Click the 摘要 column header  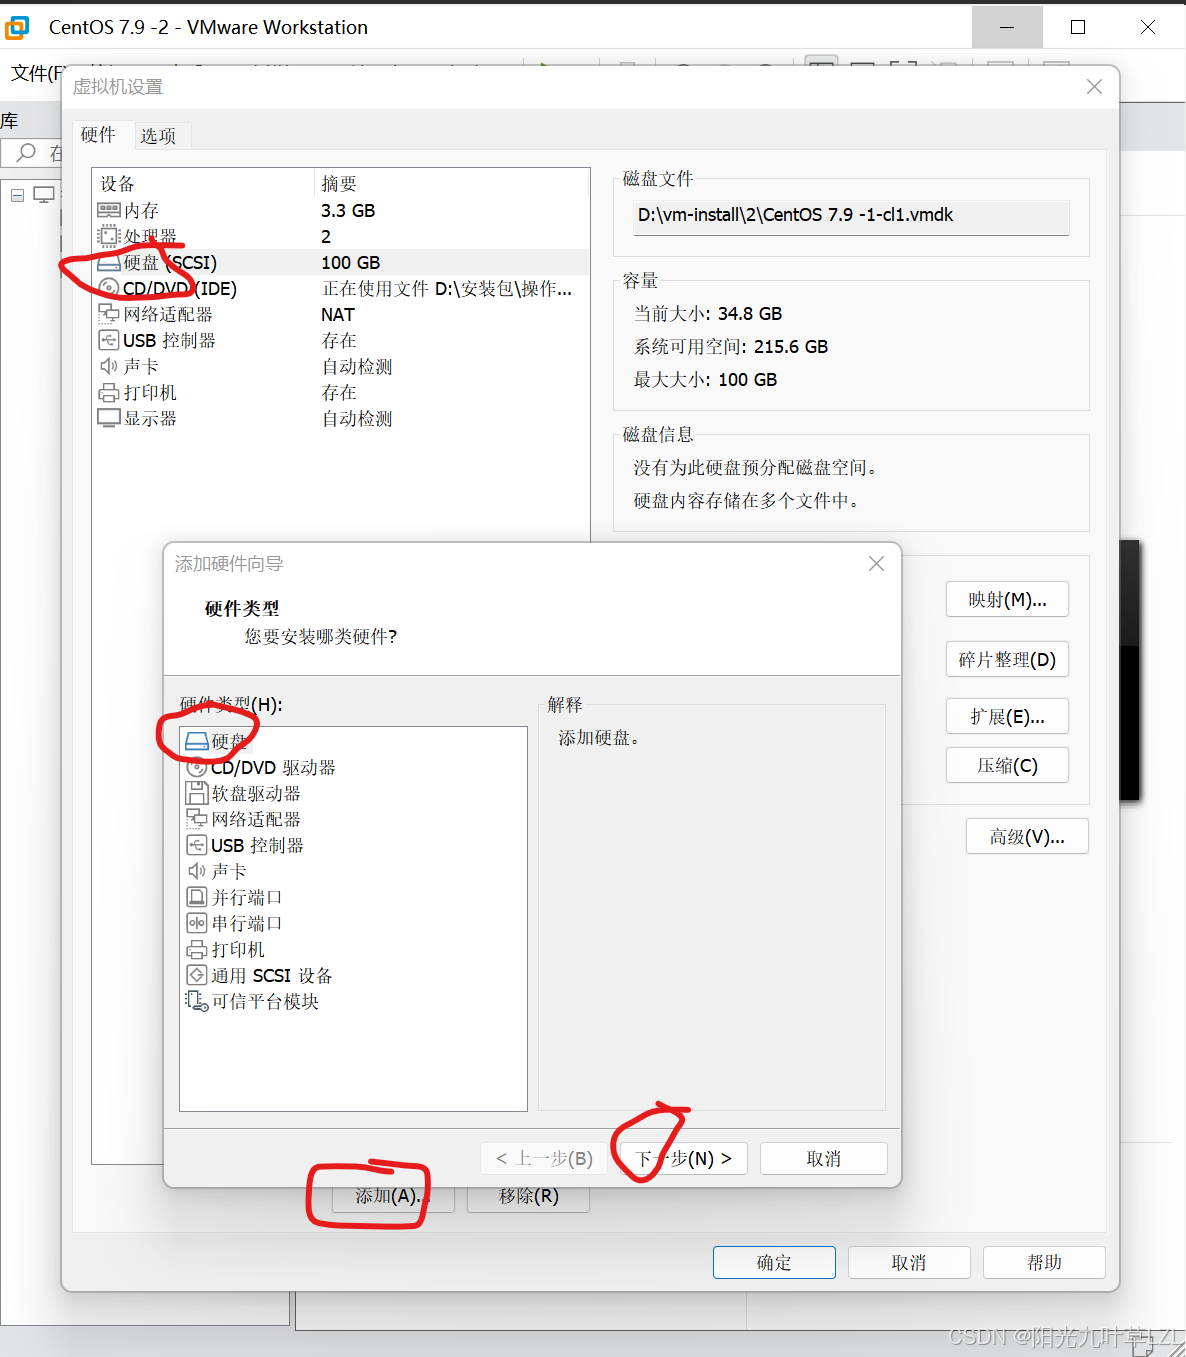pos(339,184)
